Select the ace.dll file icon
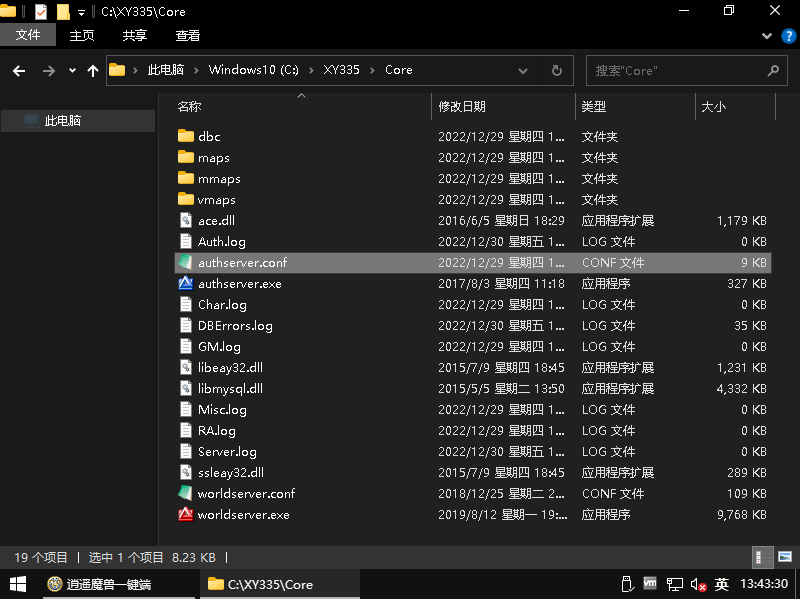The height and width of the screenshot is (599, 800). point(186,220)
